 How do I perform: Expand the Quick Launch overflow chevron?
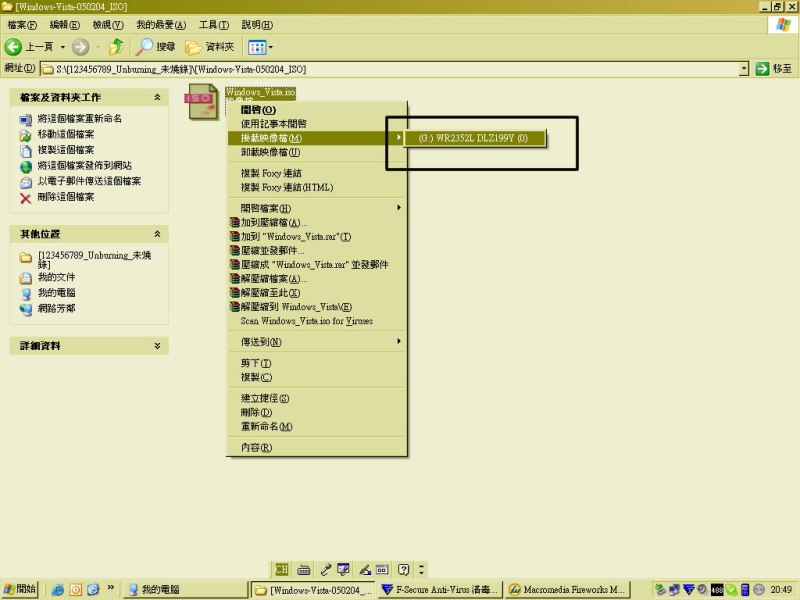[x=110, y=588]
